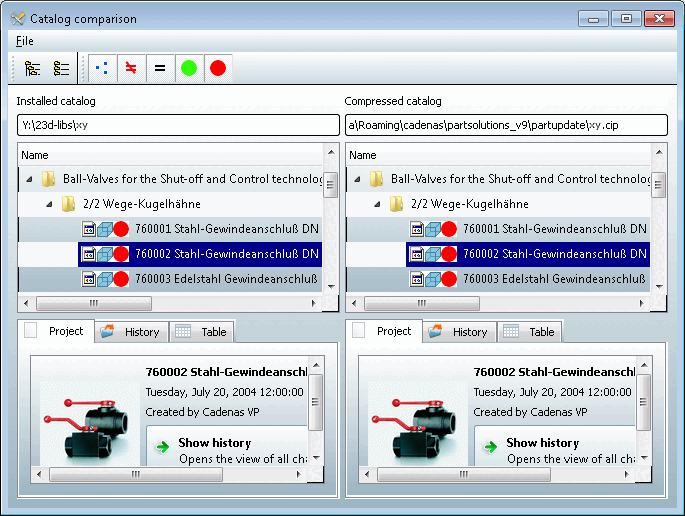
Task: Collapse Ball-Valves folder in installed catalog
Action: click(x=29, y=179)
